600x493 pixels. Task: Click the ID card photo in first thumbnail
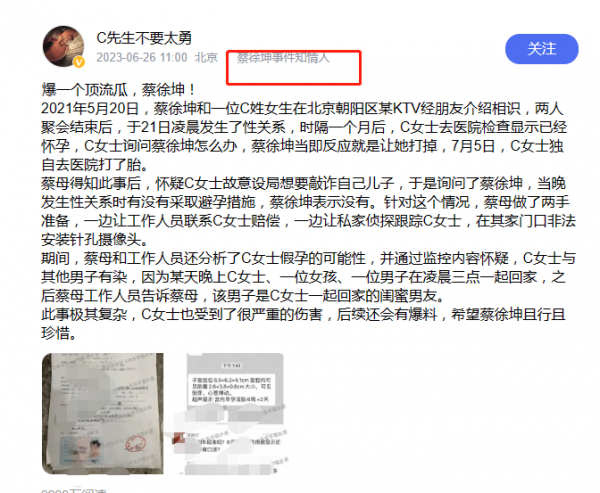82,451
